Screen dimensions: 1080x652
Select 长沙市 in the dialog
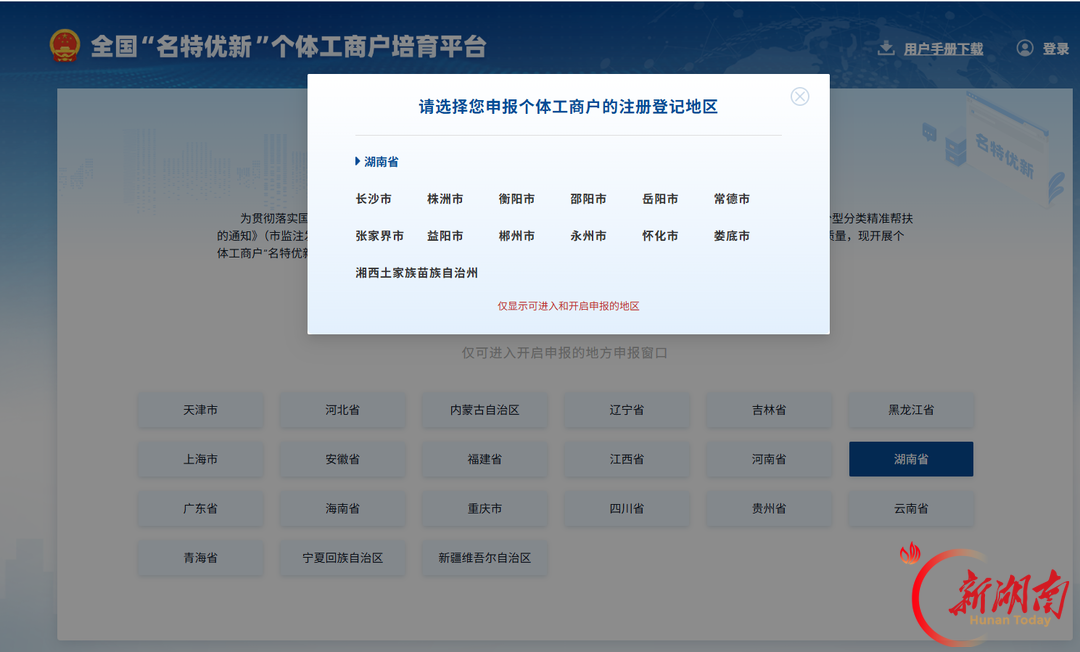373,199
